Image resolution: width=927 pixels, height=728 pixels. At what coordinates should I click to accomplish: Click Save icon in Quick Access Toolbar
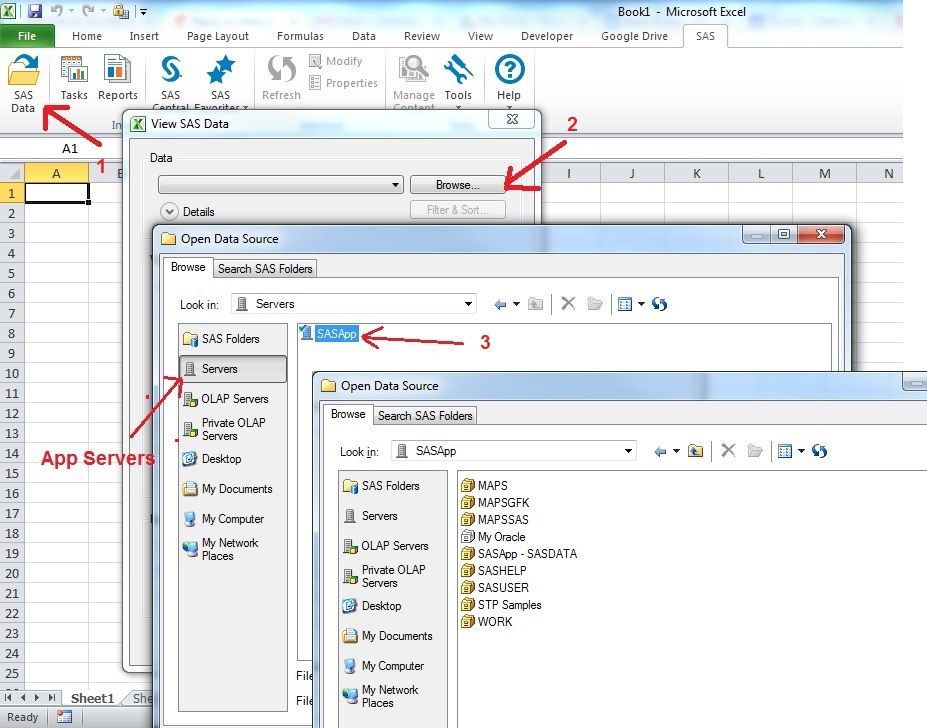pos(35,11)
